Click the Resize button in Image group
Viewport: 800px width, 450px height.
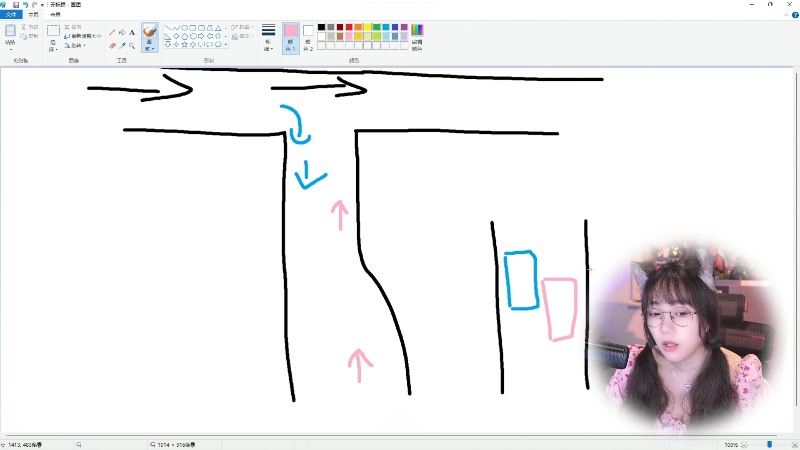83,36
